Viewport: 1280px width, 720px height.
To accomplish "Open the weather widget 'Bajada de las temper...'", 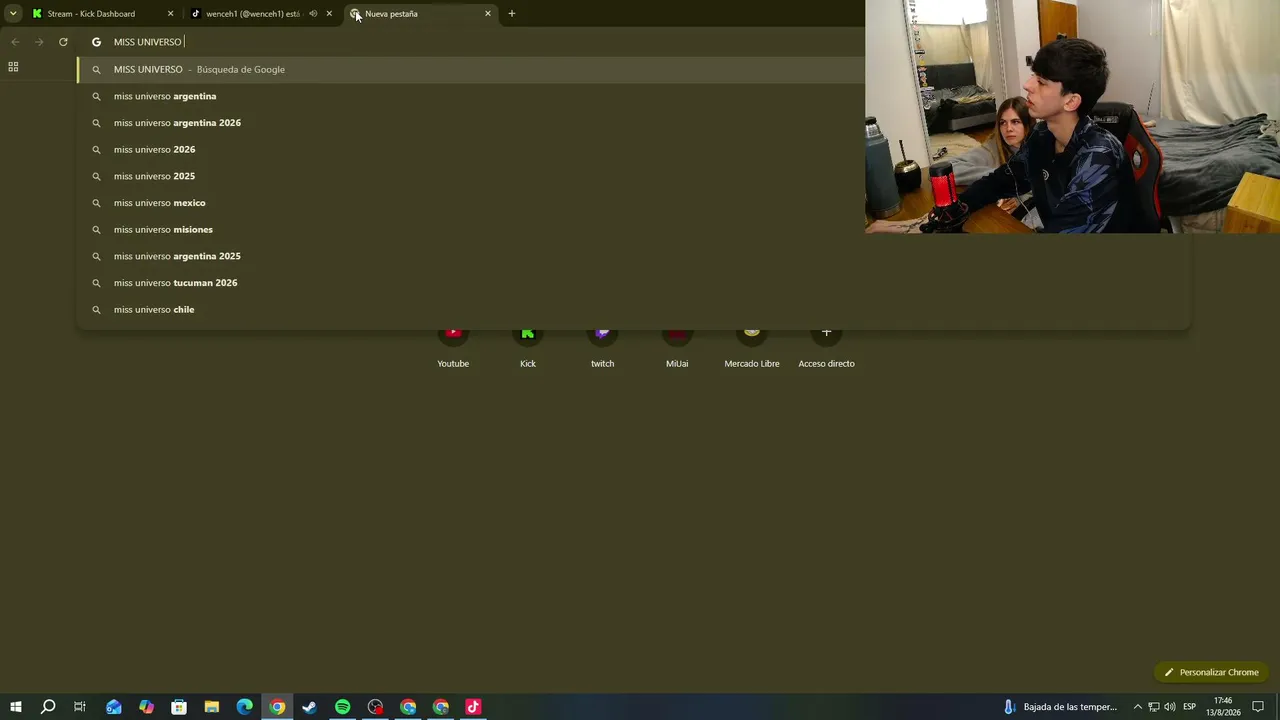I will coord(1060,707).
